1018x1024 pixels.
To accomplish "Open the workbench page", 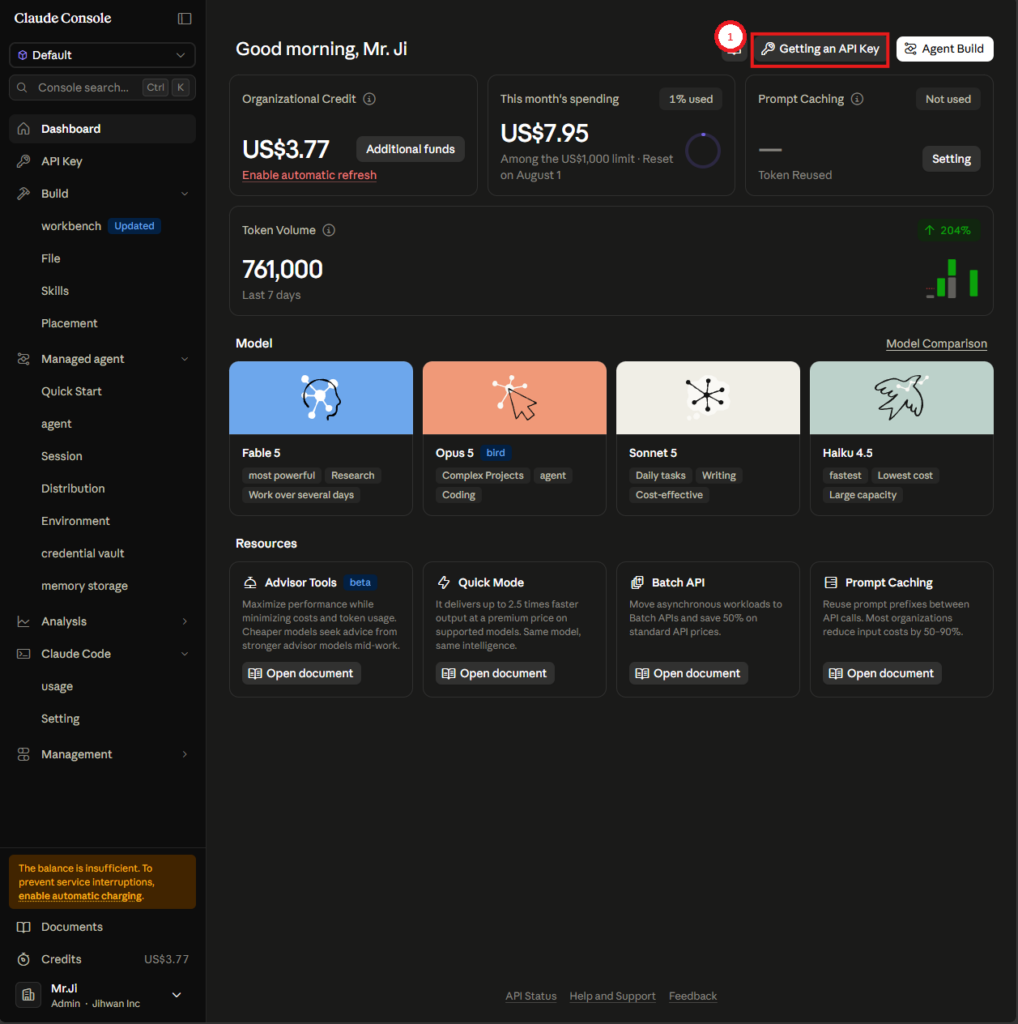I will pos(71,226).
